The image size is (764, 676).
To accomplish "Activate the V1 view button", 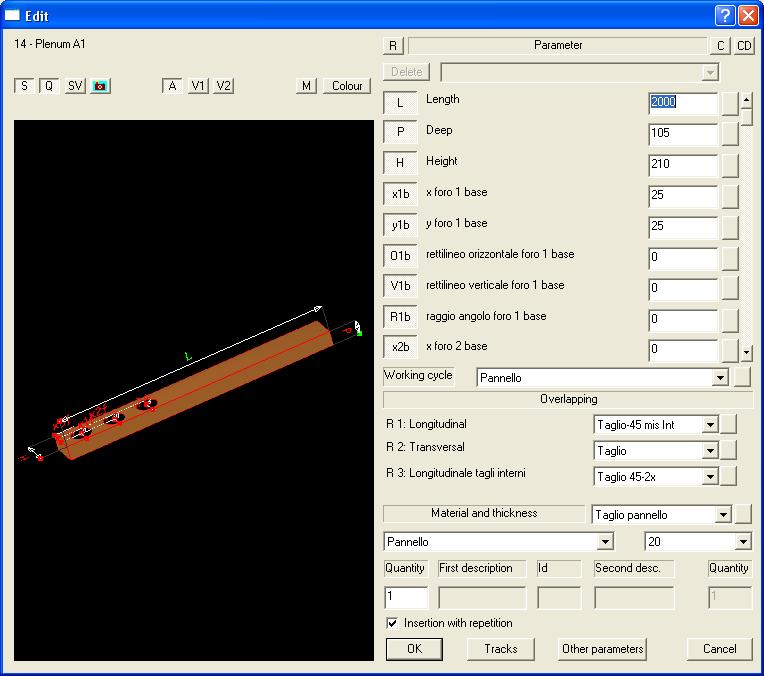I will [199, 86].
